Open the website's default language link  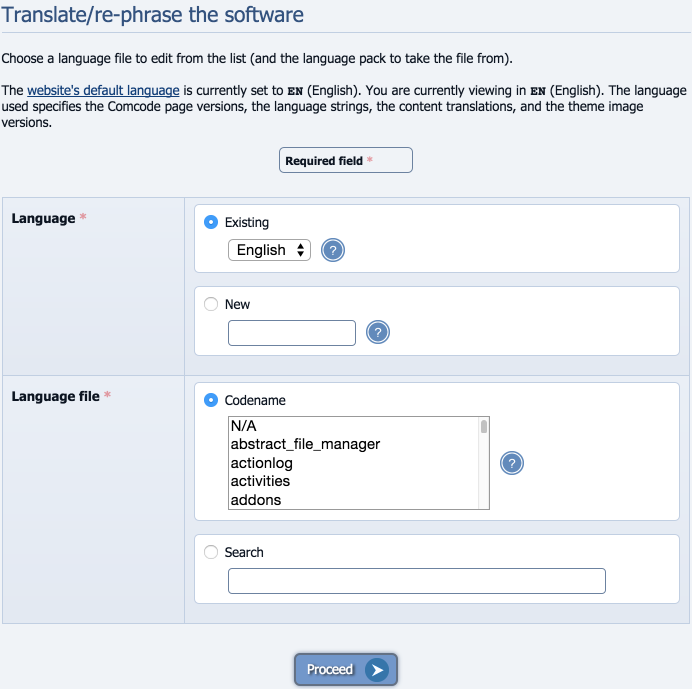point(103,90)
